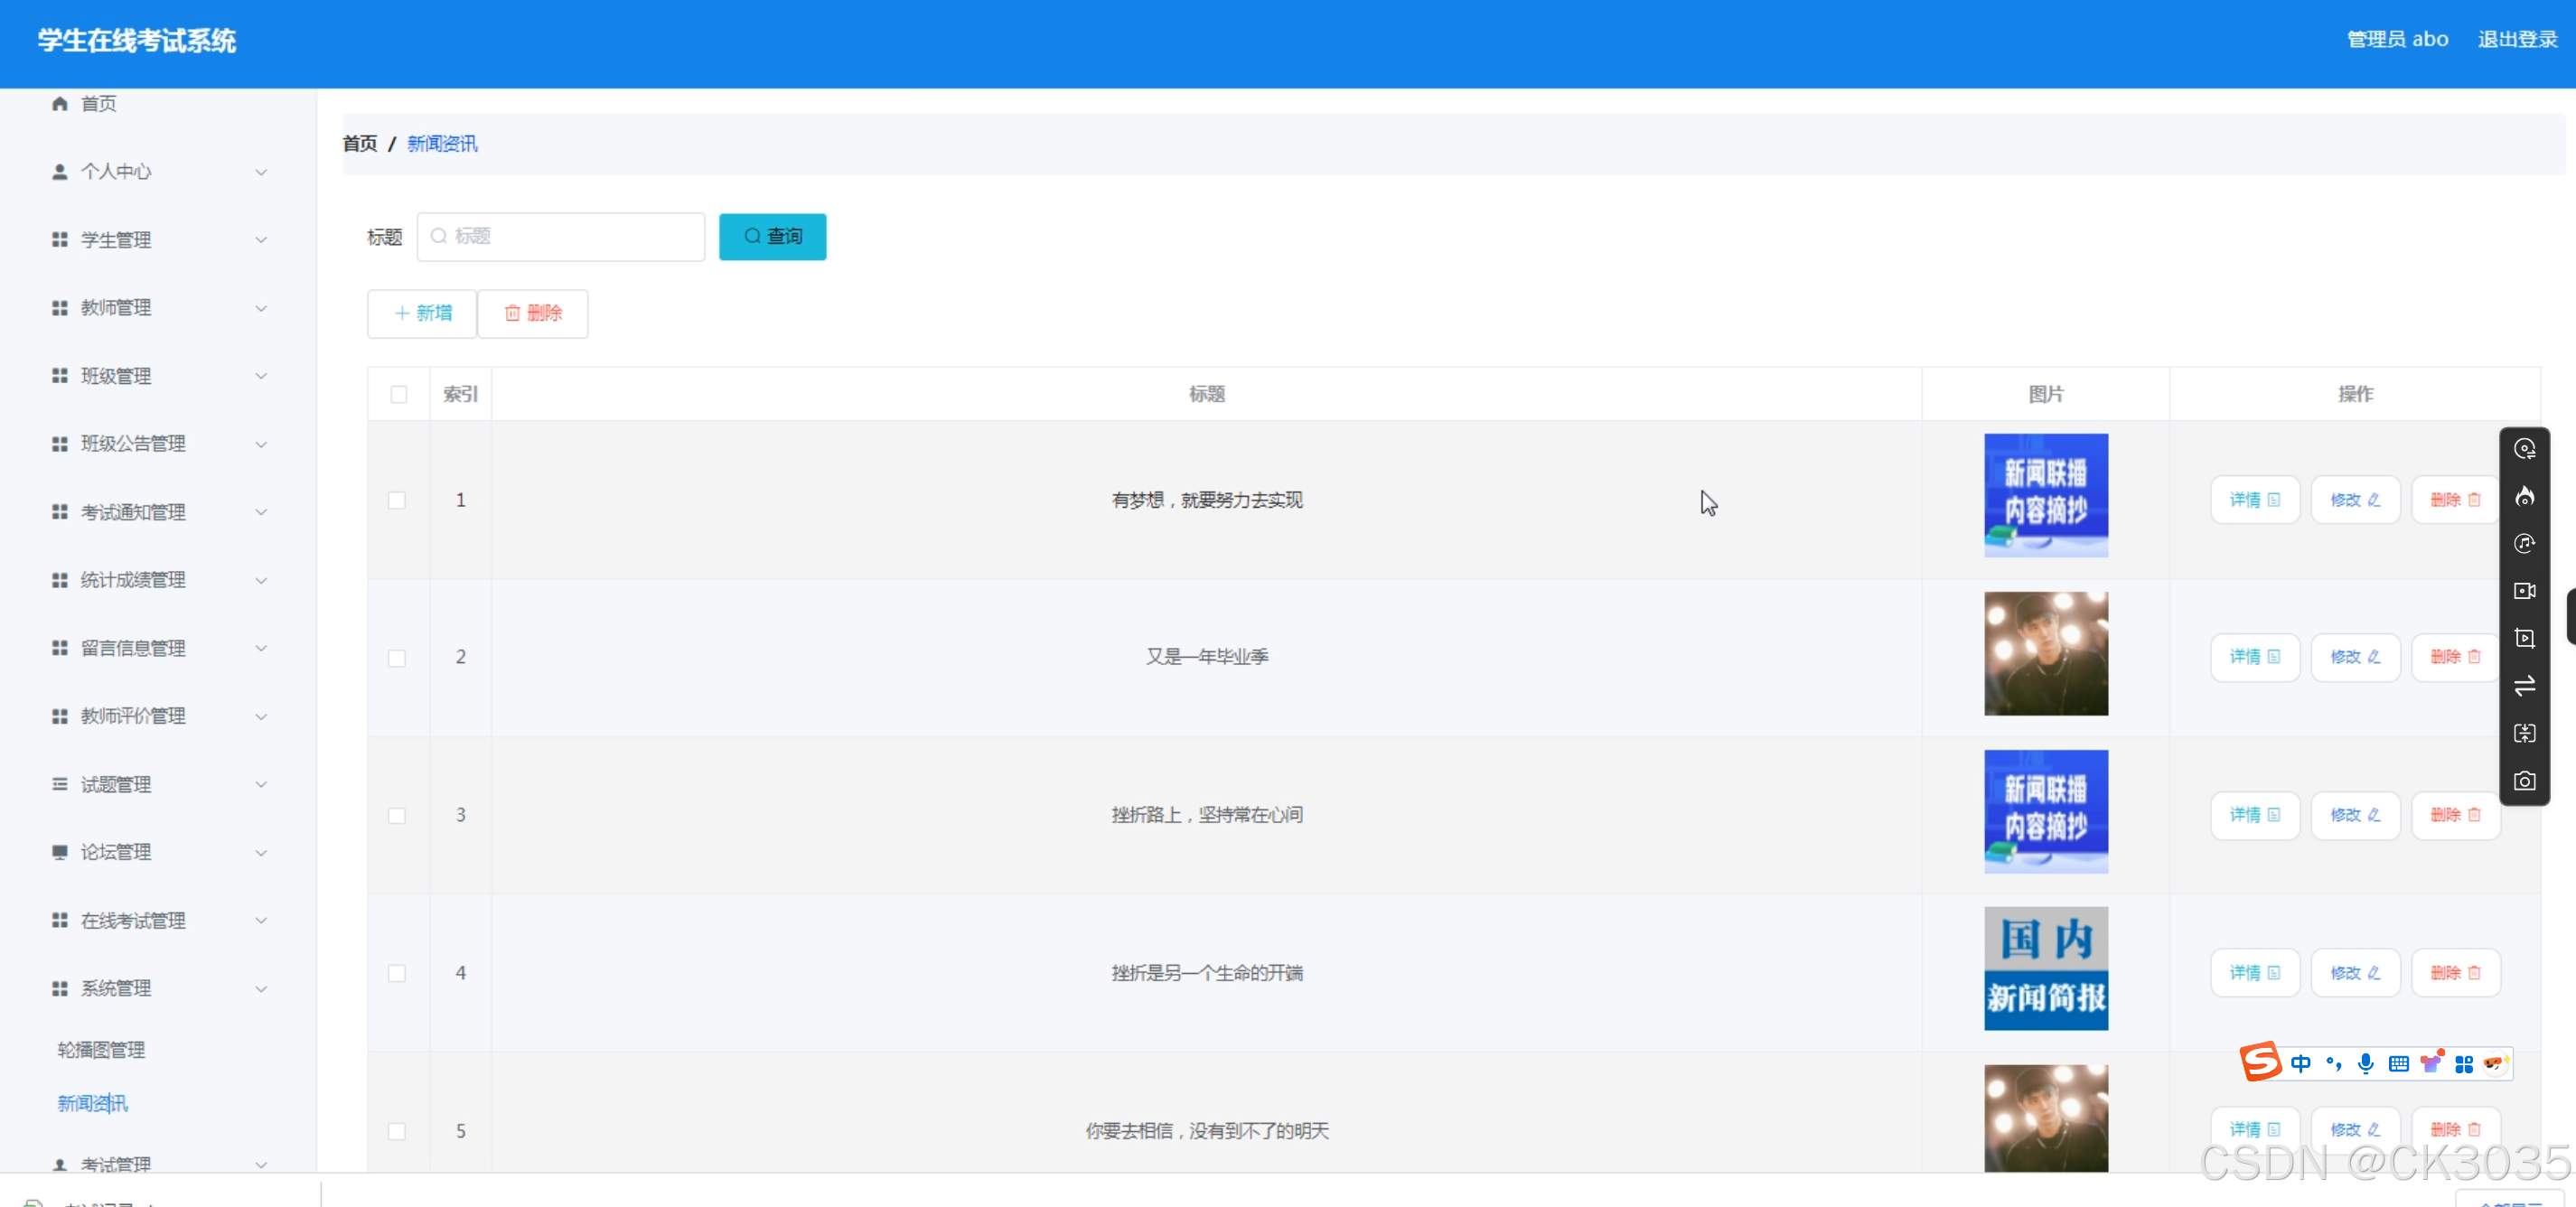Click the flame icon in floating toolbar
2576x1207 pixels.
(x=2524, y=496)
